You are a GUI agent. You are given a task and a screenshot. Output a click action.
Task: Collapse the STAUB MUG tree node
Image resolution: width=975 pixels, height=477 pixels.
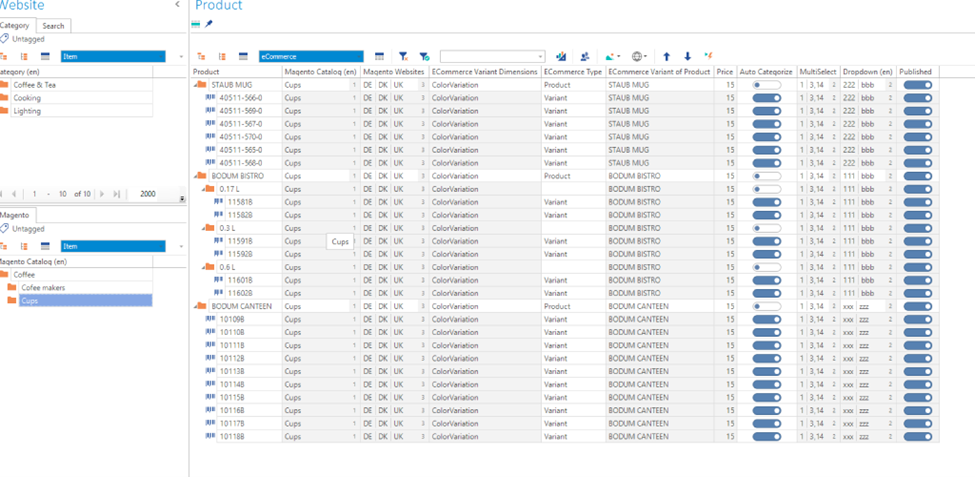point(195,85)
